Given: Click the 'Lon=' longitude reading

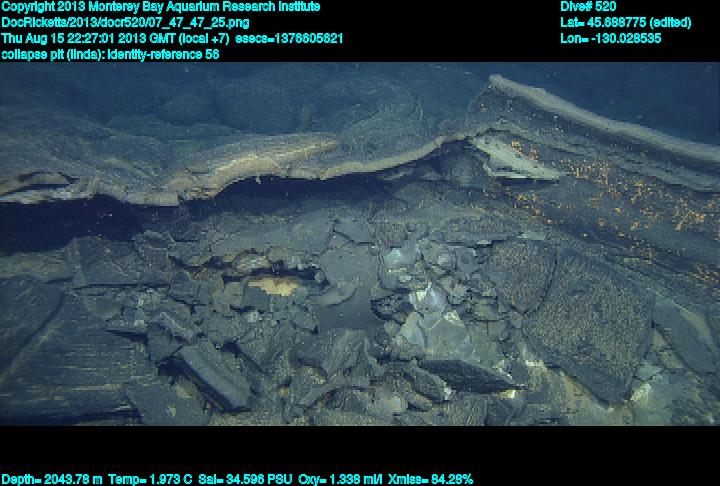Looking at the screenshot, I should 611,38.
